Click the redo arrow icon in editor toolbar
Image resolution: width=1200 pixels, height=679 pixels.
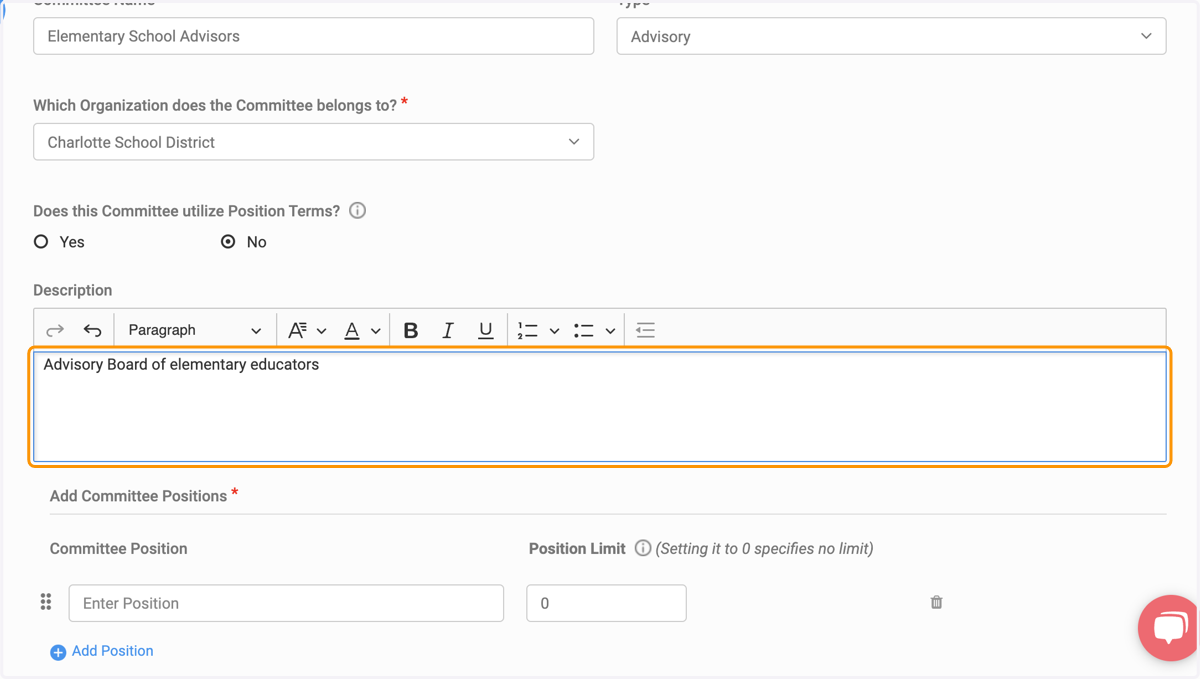click(55, 330)
